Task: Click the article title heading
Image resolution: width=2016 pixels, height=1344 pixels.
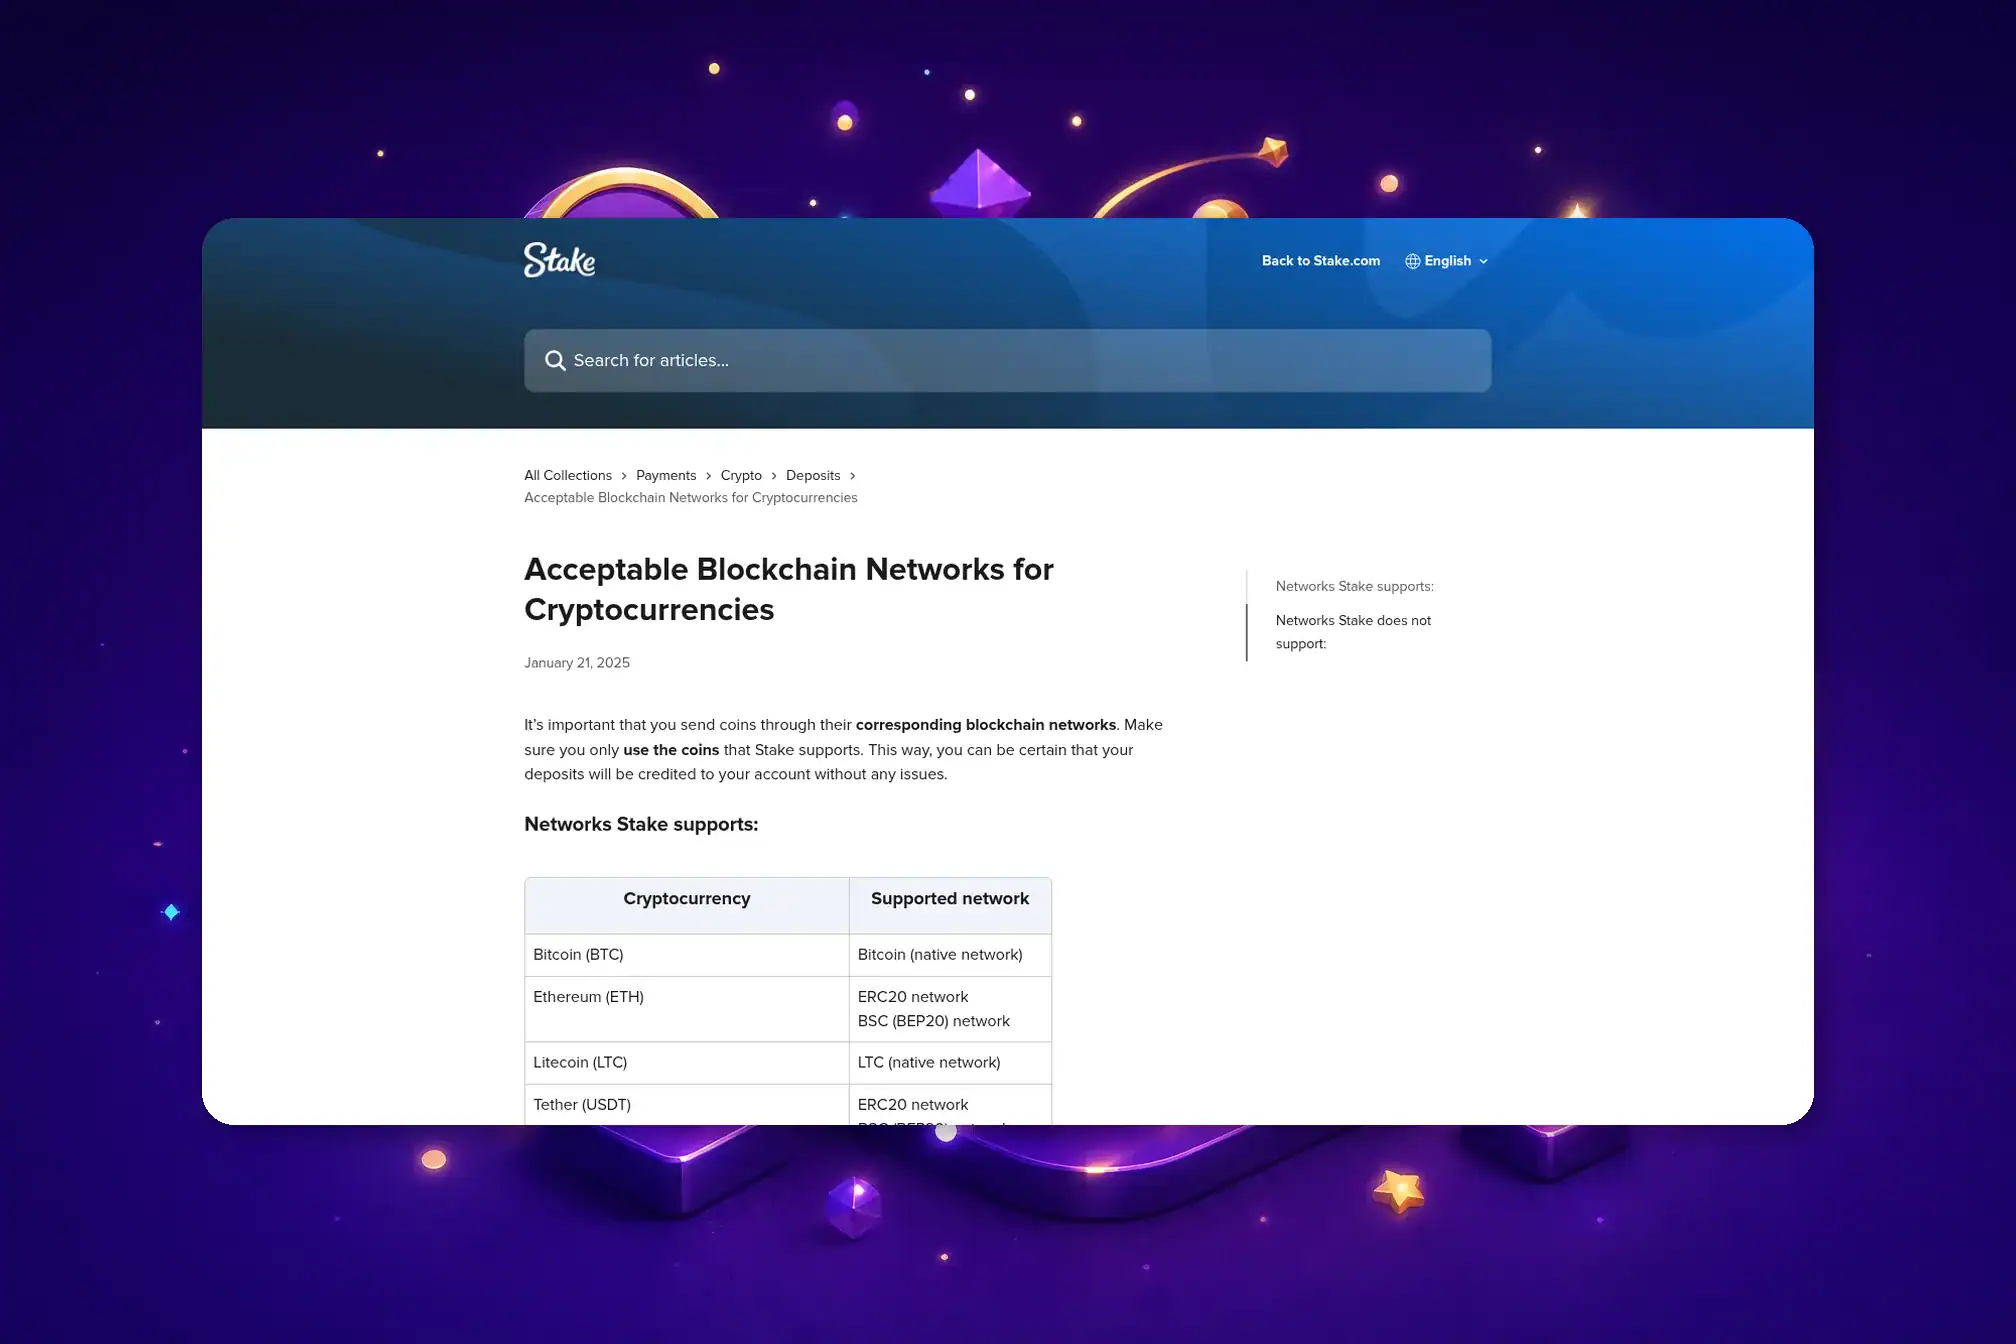Action: pyautogui.click(x=788, y=589)
